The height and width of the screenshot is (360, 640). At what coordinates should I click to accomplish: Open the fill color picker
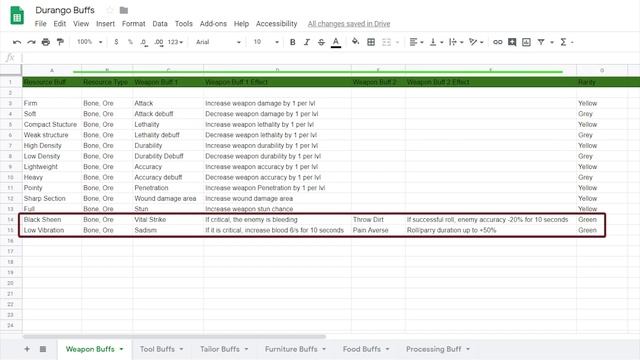[x=356, y=42]
